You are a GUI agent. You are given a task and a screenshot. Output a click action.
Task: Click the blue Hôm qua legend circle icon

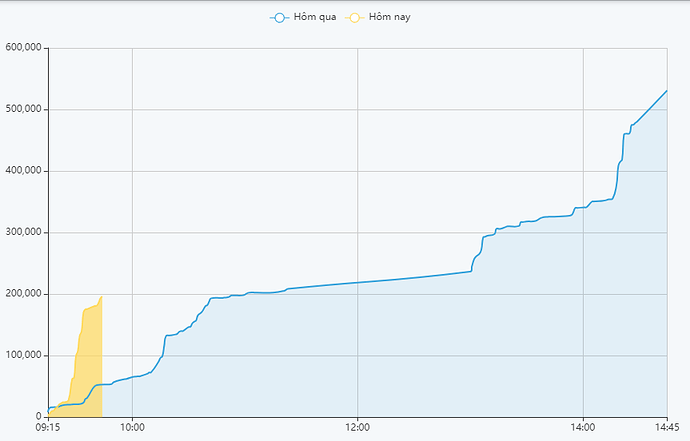[279, 18]
